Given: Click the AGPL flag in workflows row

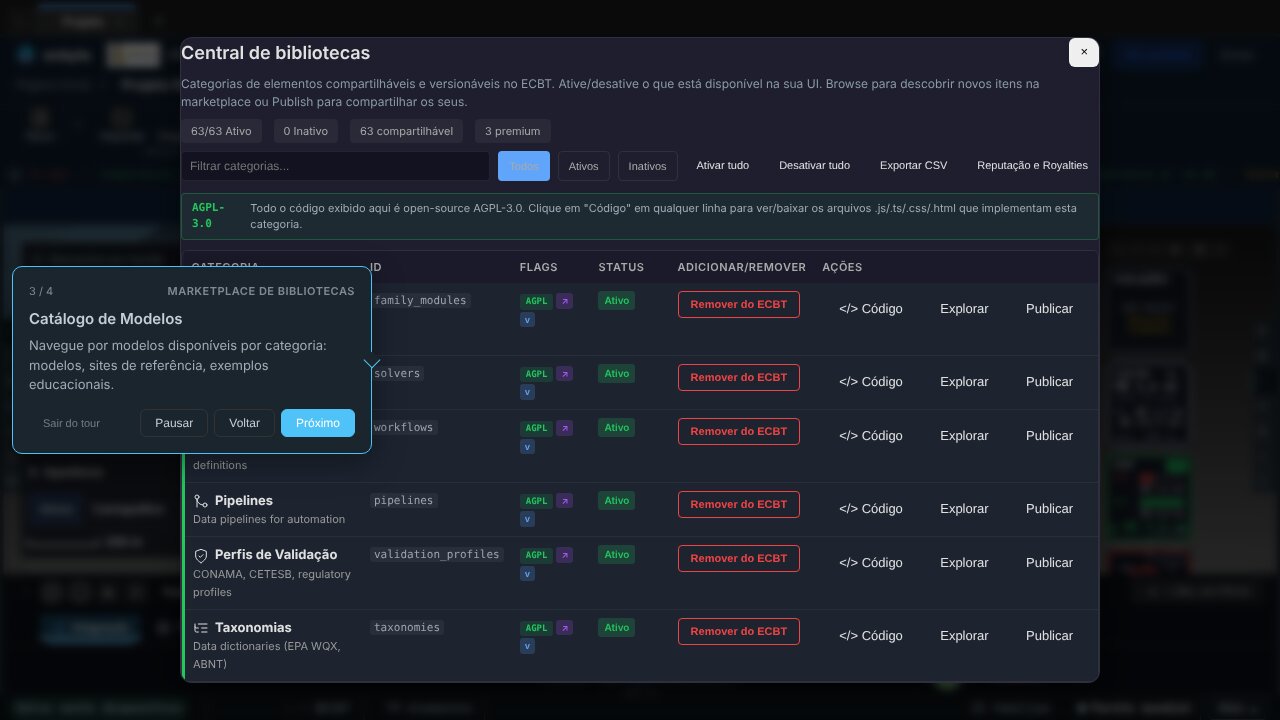Looking at the screenshot, I should pos(537,428).
